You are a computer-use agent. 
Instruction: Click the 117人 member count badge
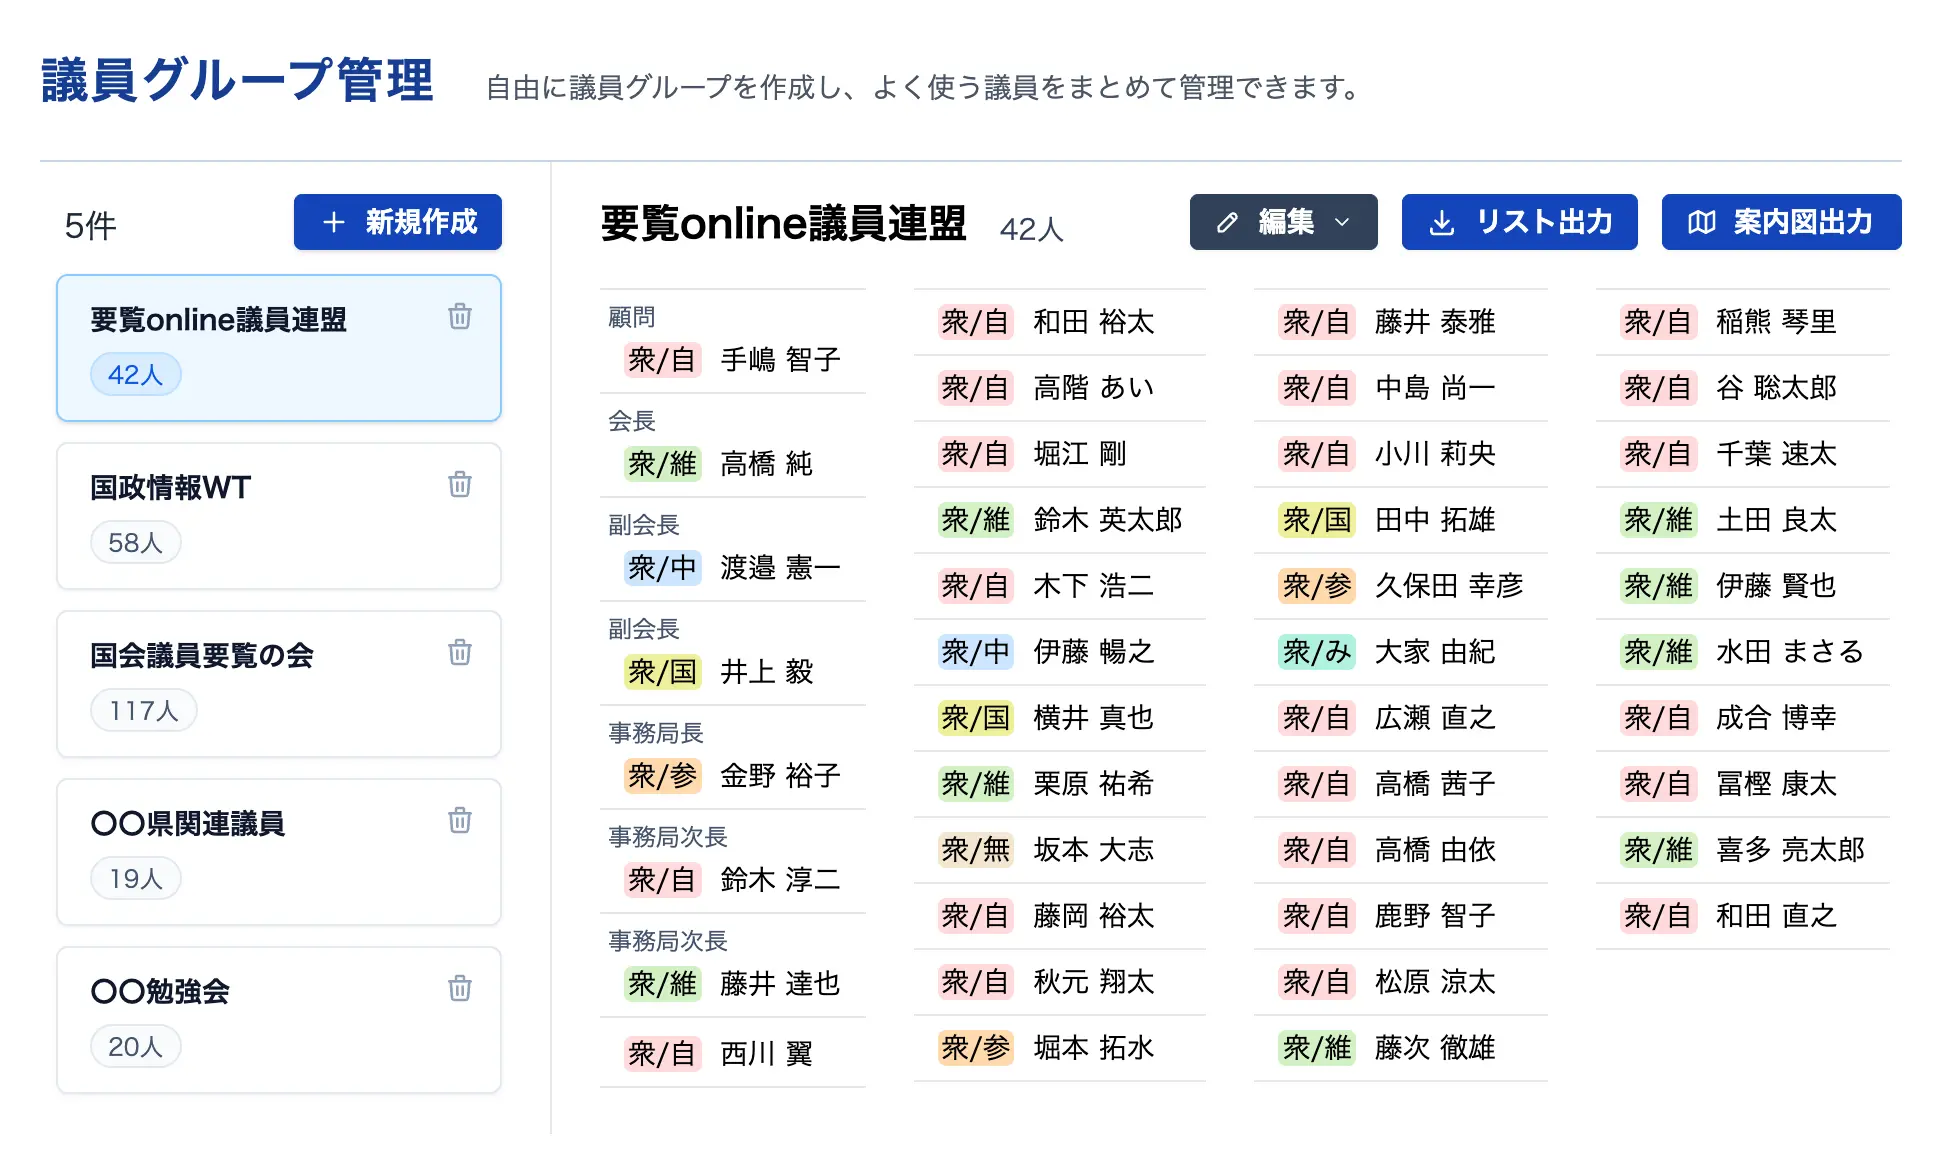click(143, 711)
